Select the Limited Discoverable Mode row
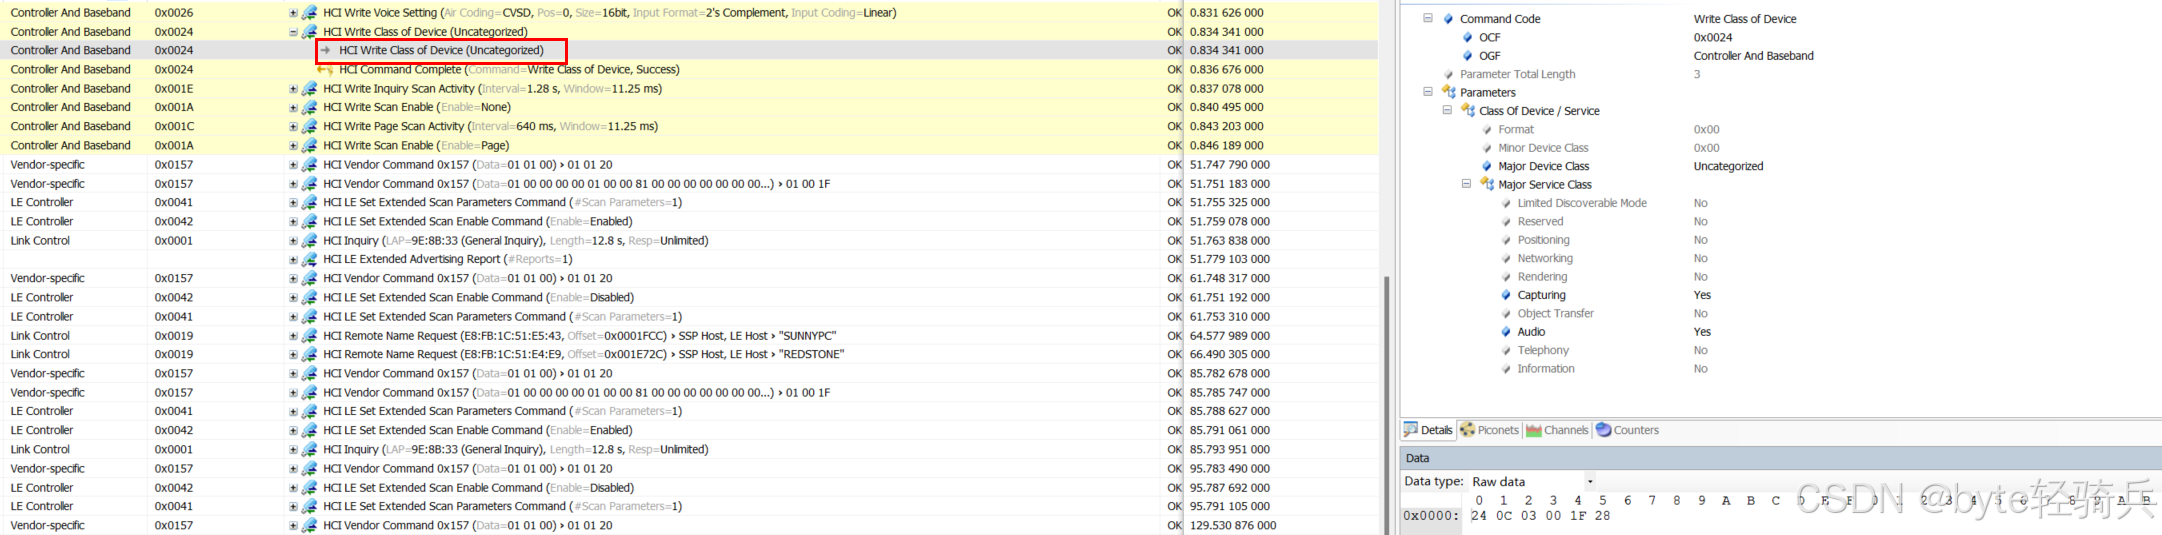 pyautogui.click(x=1780, y=203)
